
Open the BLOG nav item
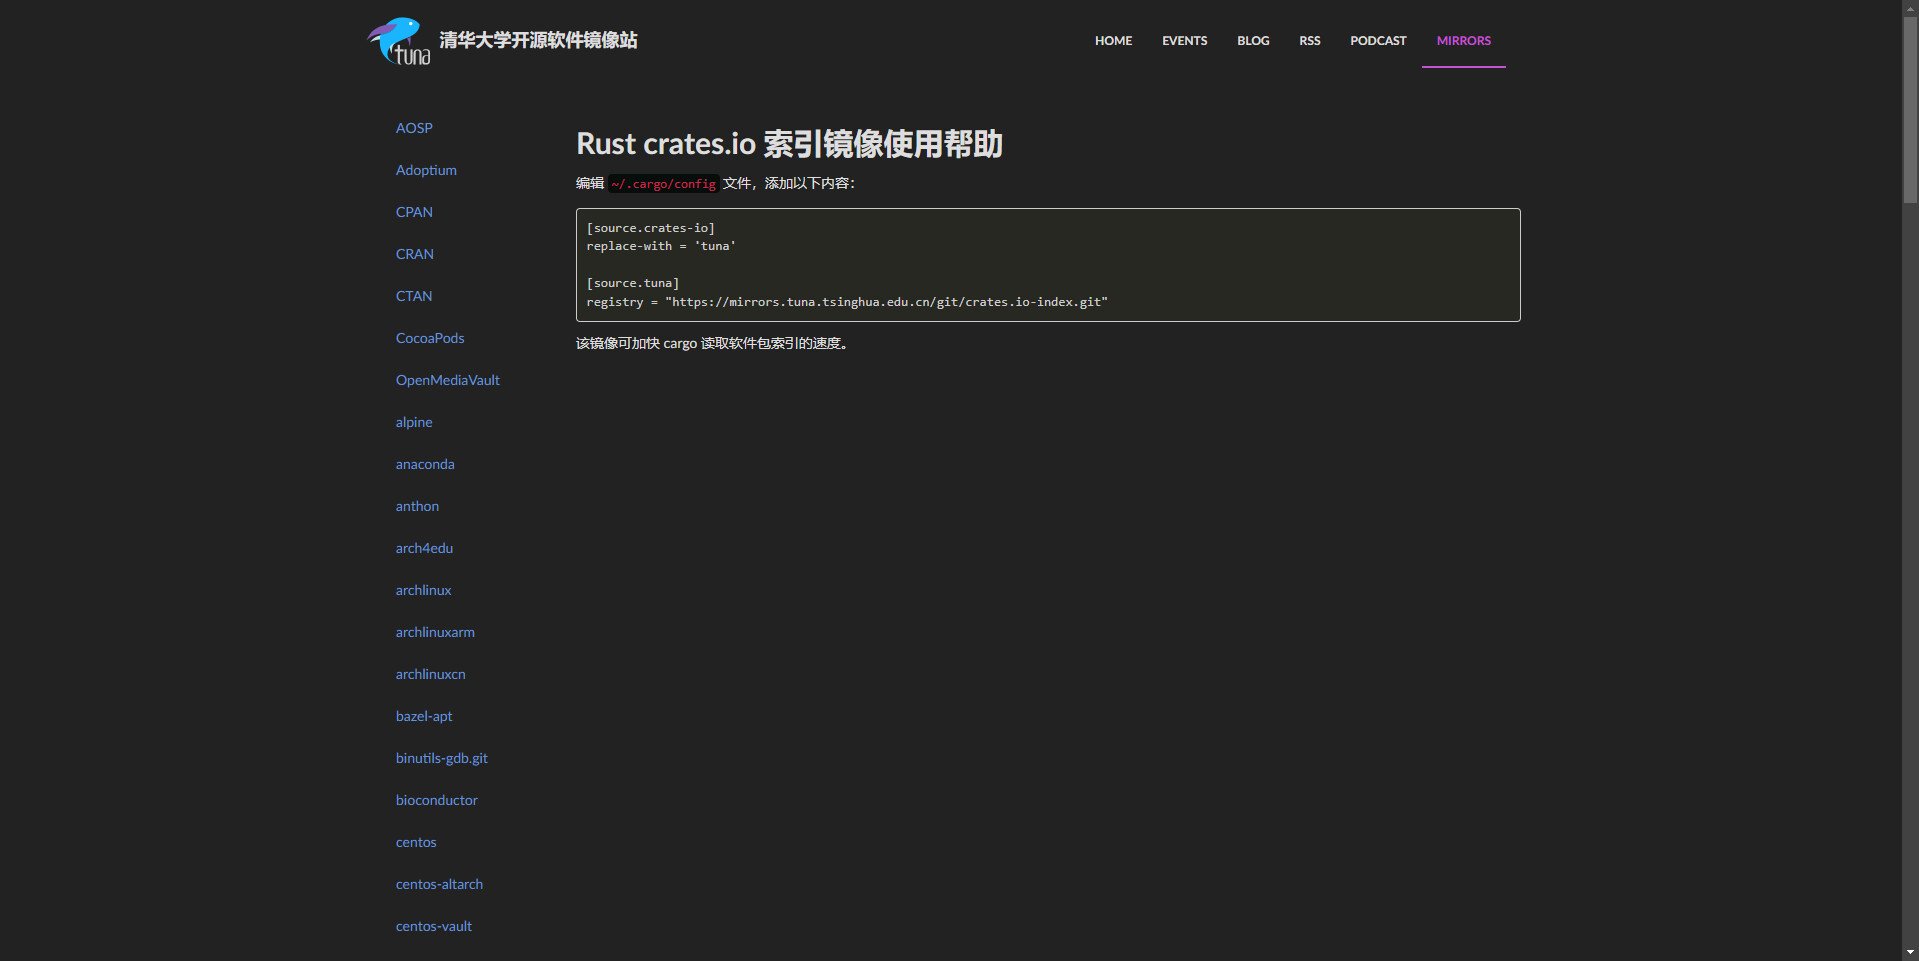[x=1253, y=41]
